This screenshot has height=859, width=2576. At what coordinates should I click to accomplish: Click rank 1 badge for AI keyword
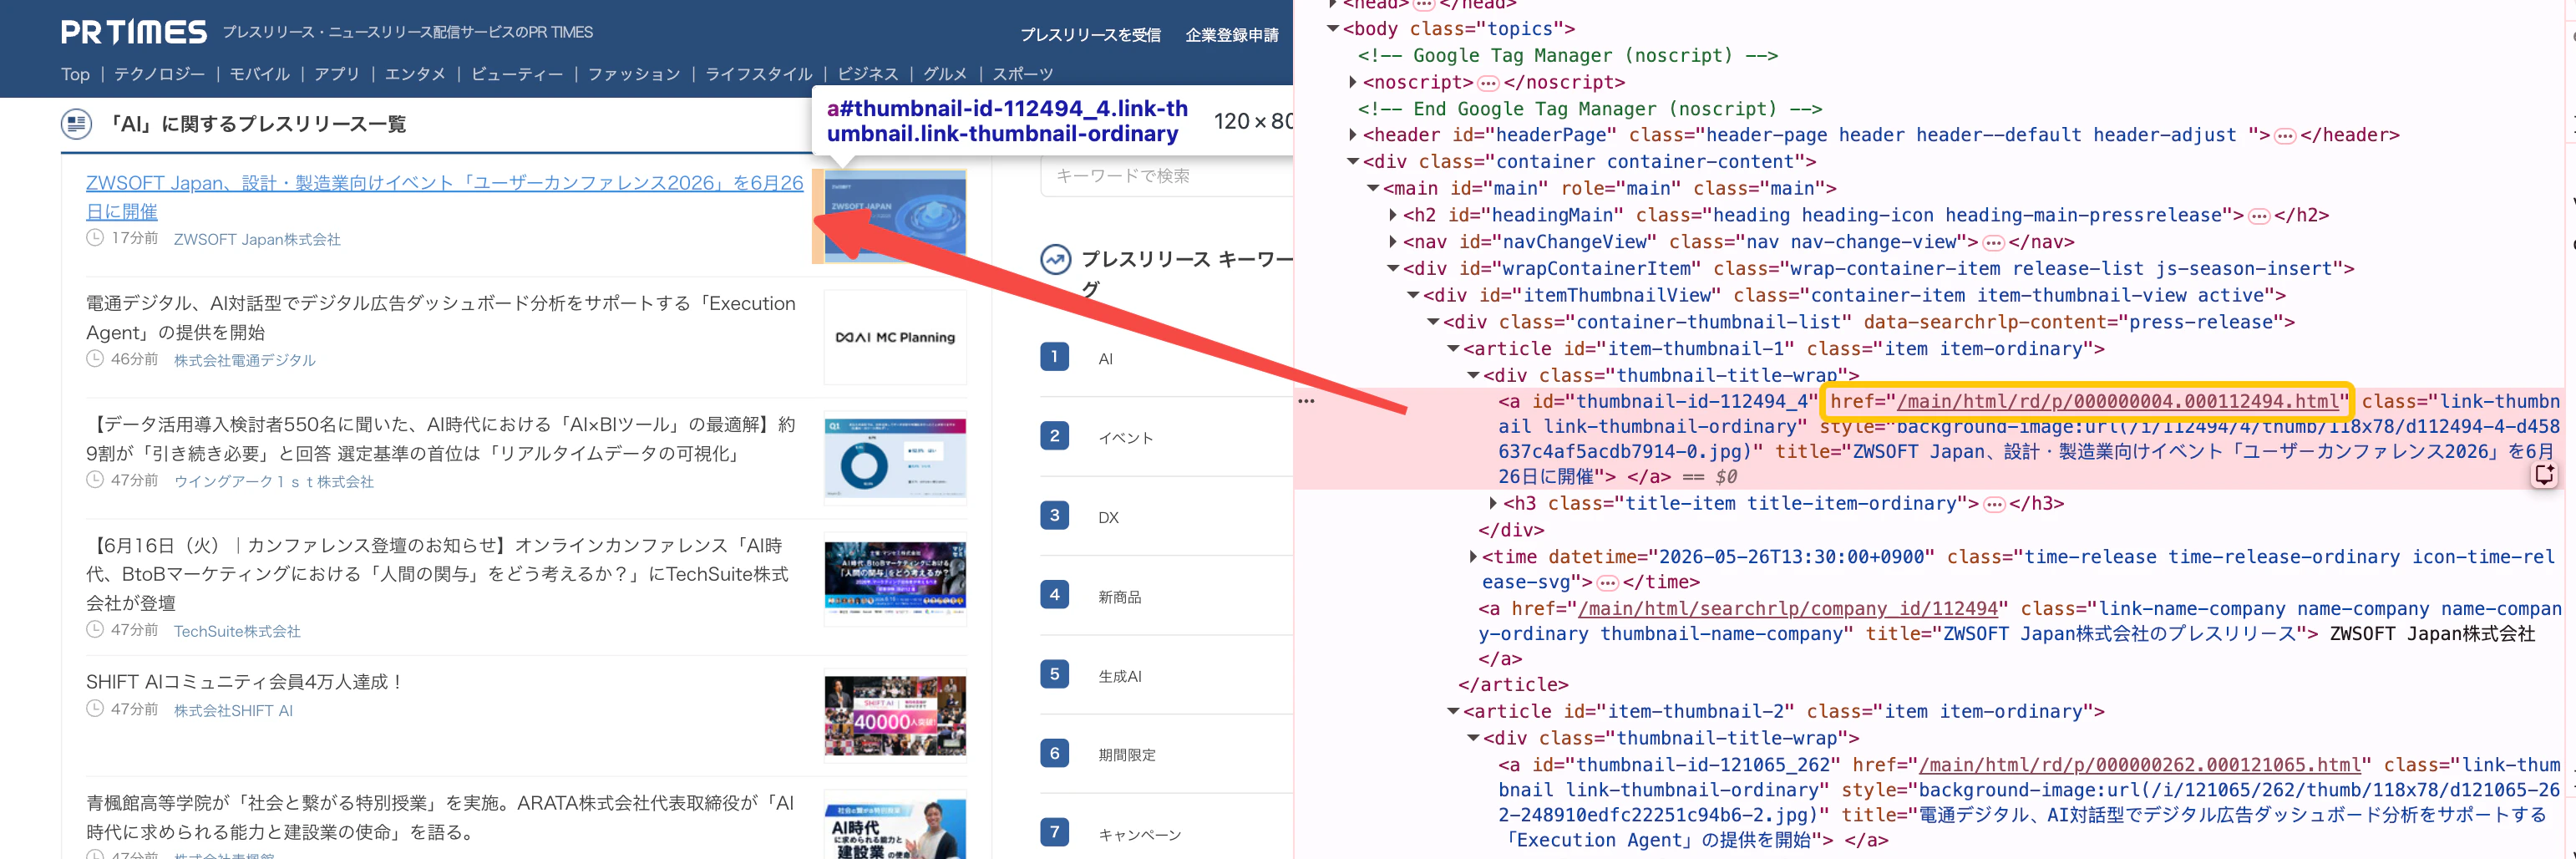1054,357
